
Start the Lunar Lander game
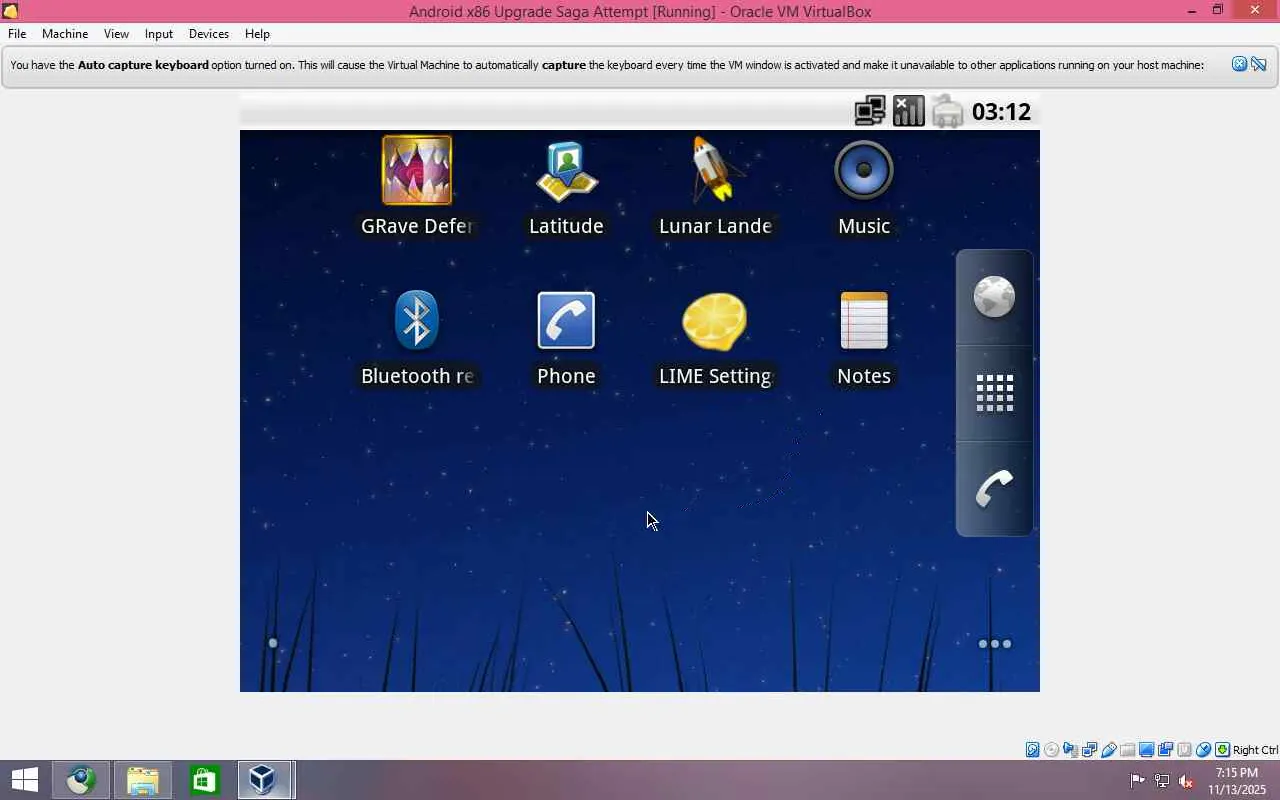pos(715,170)
